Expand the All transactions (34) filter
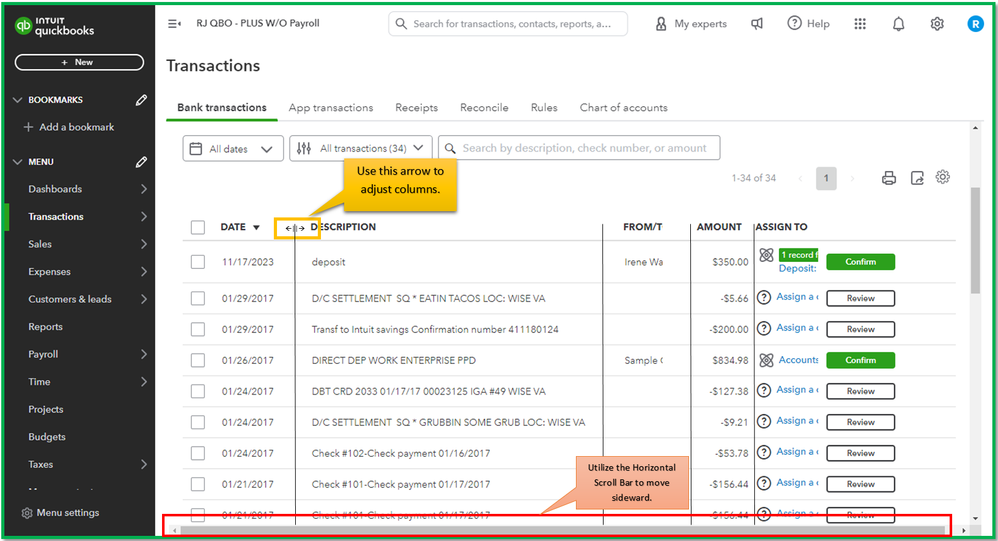This screenshot has height=541, width=998. [361, 149]
